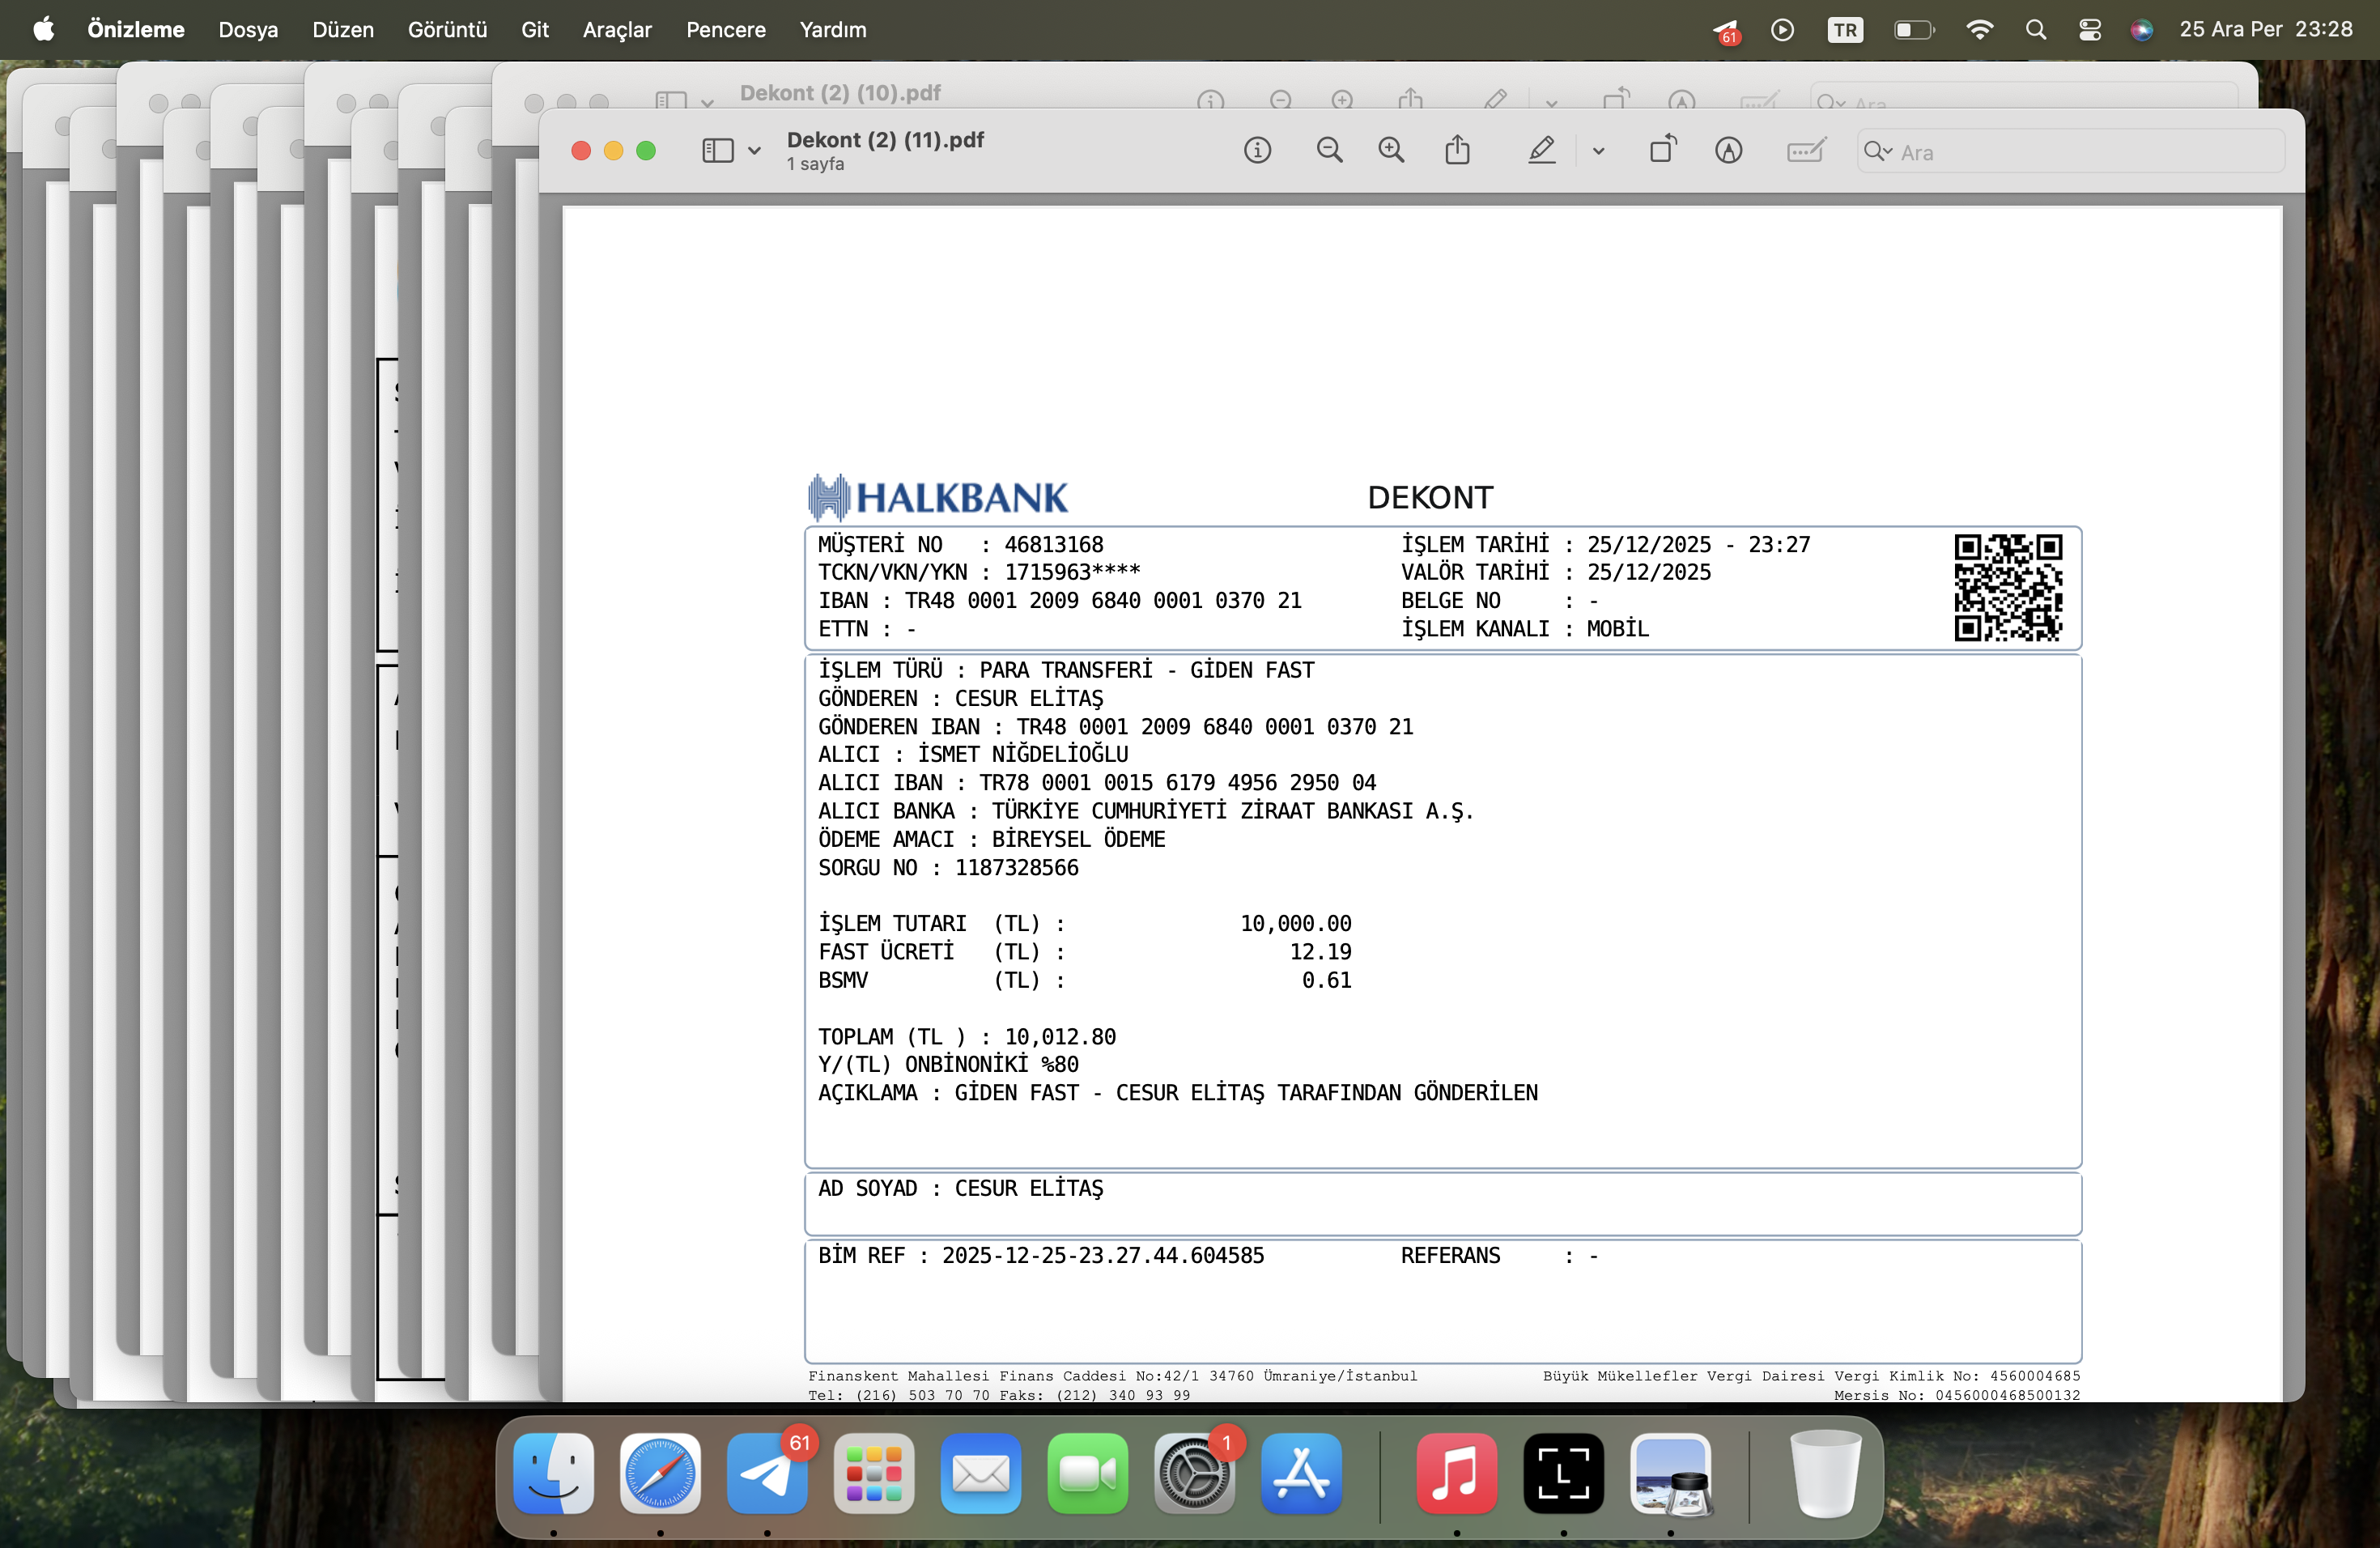The image size is (2380, 1548).
Task: Open Spotlight search in menu bar
Action: coord(2036,29)
